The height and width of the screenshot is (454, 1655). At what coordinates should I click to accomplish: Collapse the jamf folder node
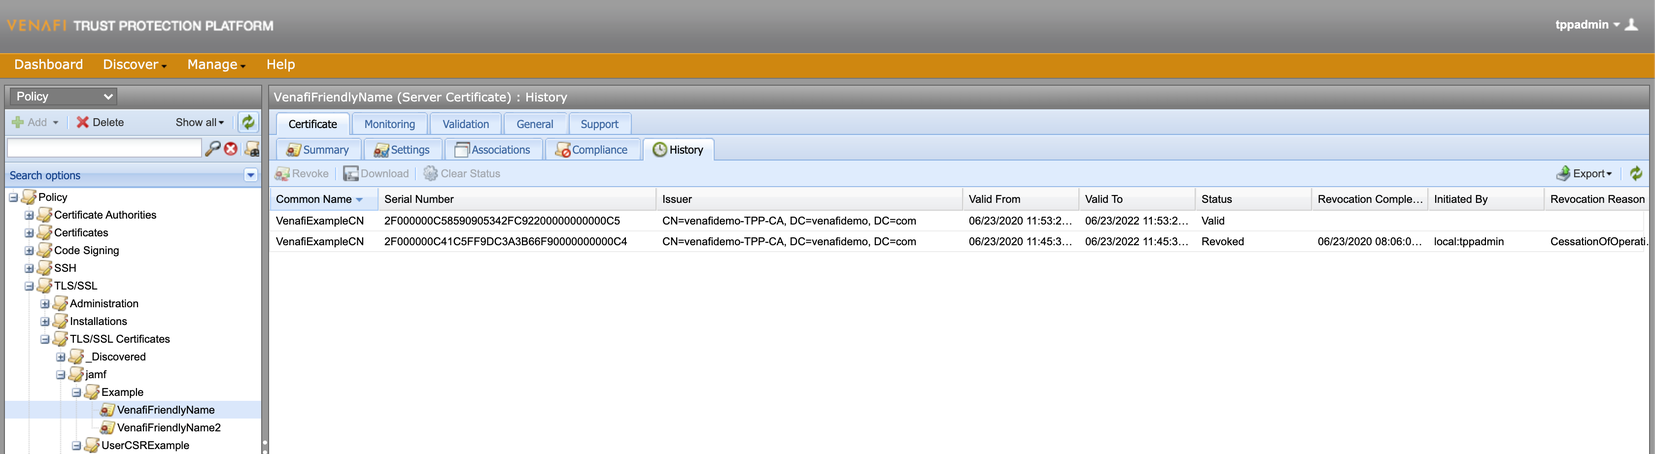tap(61, 375)
